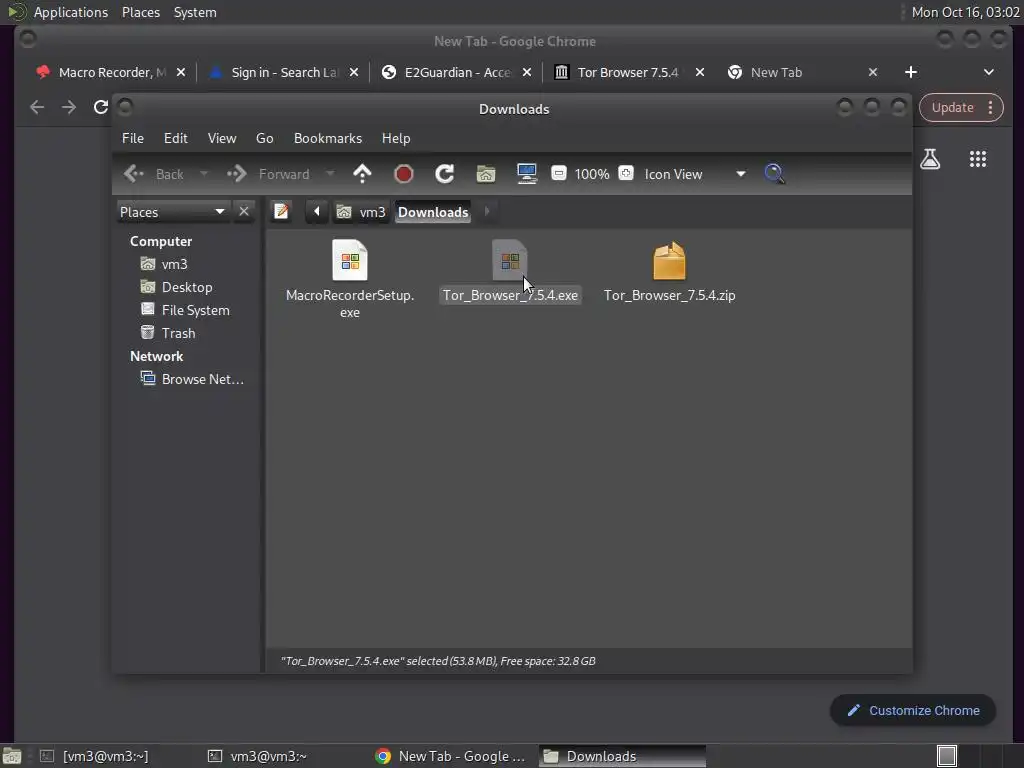Click the vm3 path bar button
The height and width of the screenshot is (768, 1024).
pyautogui.click(x=361, y=212)
